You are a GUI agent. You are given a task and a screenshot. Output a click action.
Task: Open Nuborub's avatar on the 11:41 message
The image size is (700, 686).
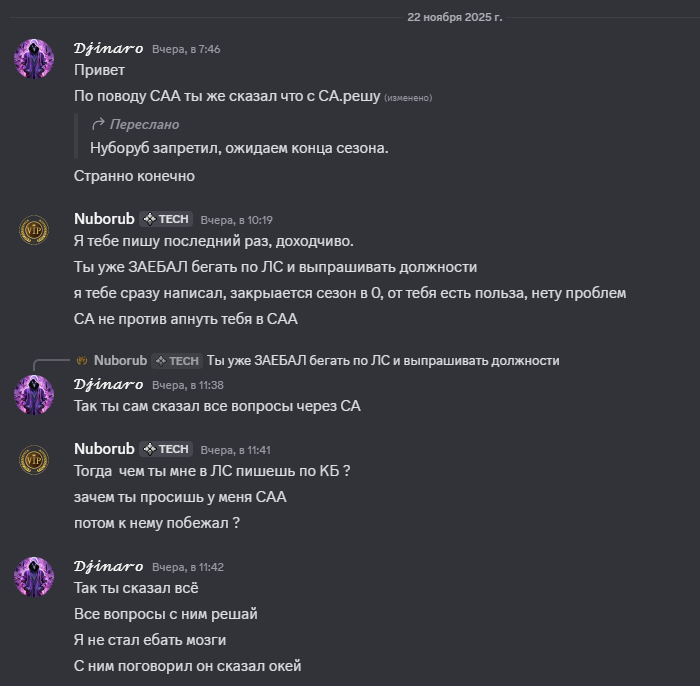[34, 459]
